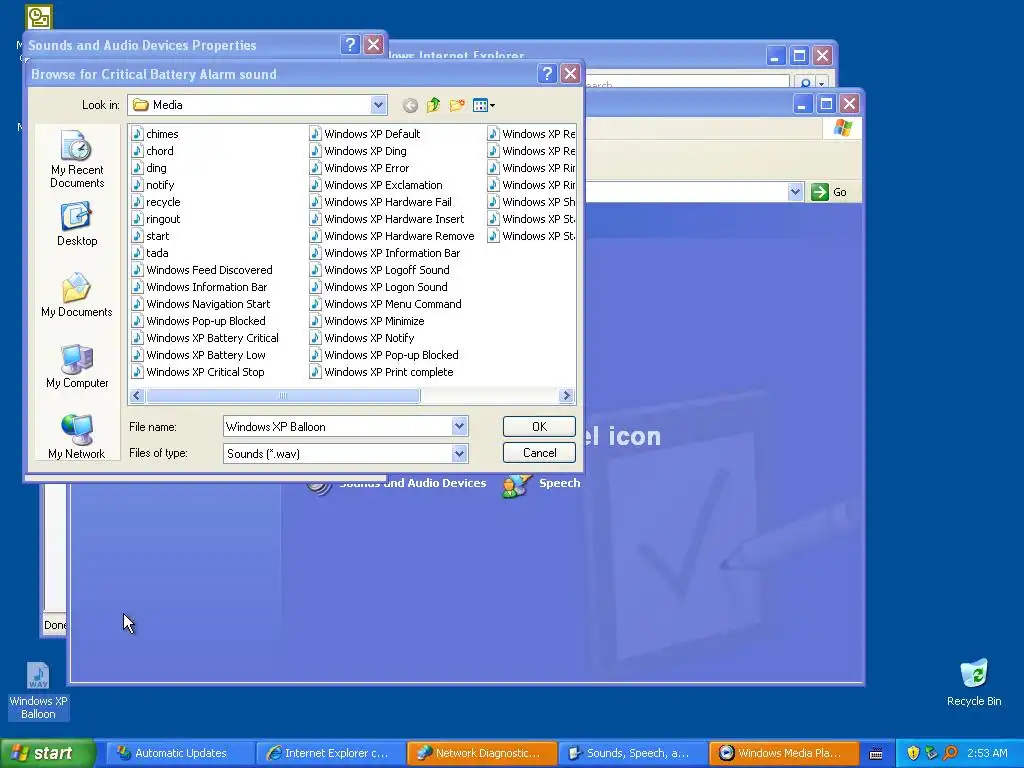Open the Views menu icon
Screen dimensions: 1024x768
click(x=484, y=105)
